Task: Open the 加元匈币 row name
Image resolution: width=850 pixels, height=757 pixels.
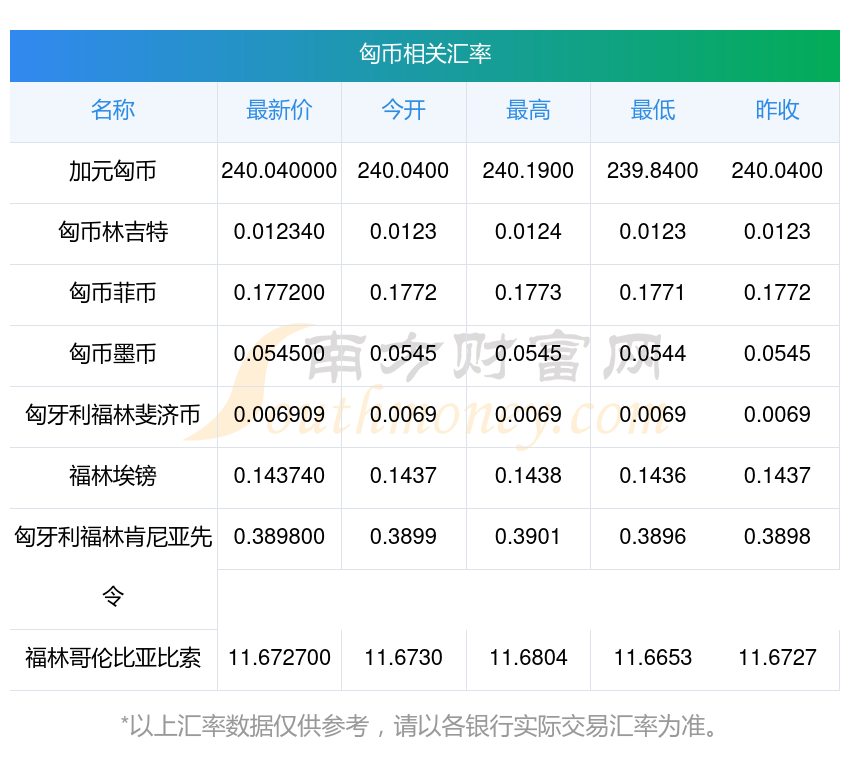Action: point(113,172)
